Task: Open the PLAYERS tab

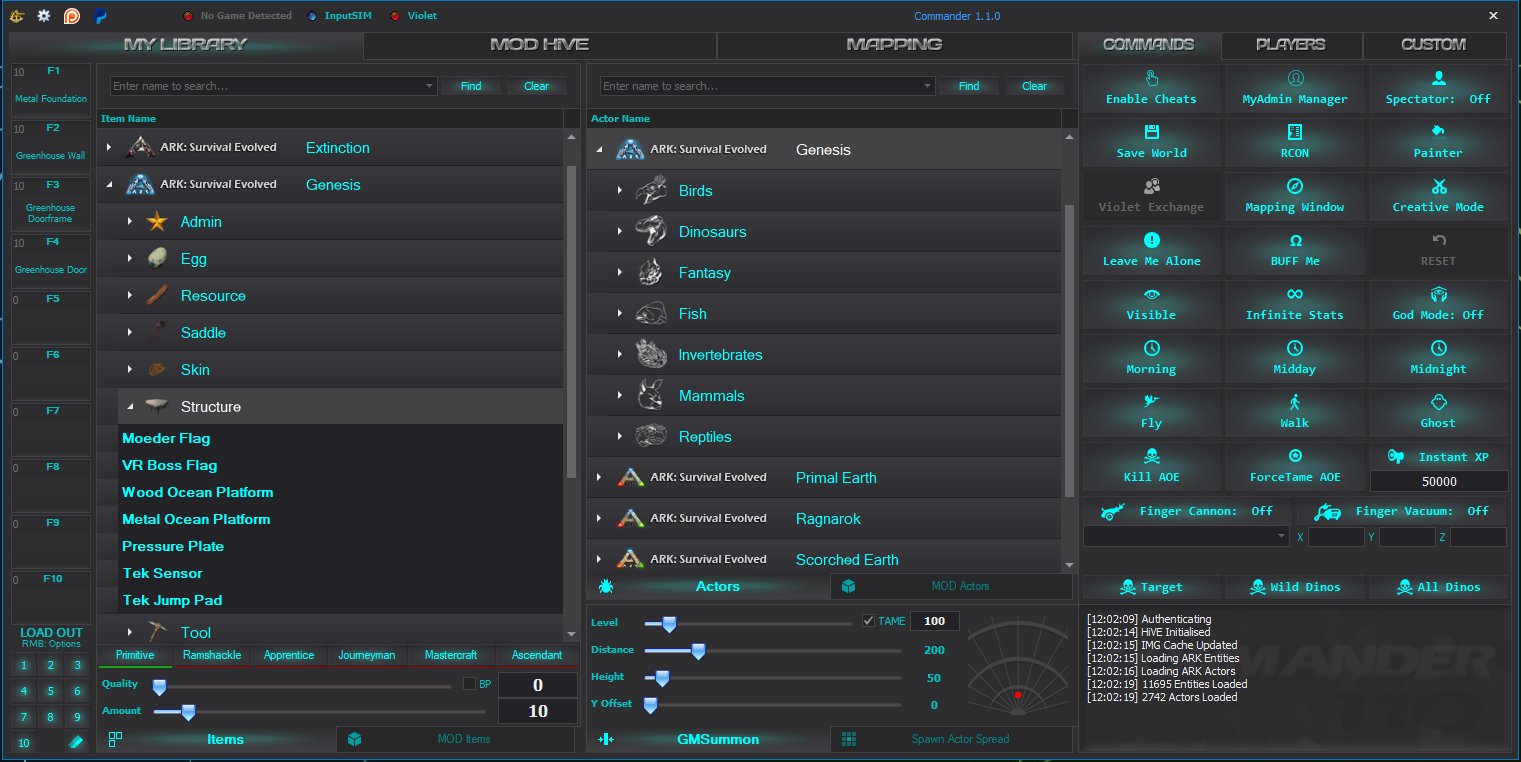Action: tap(1290, 45)
